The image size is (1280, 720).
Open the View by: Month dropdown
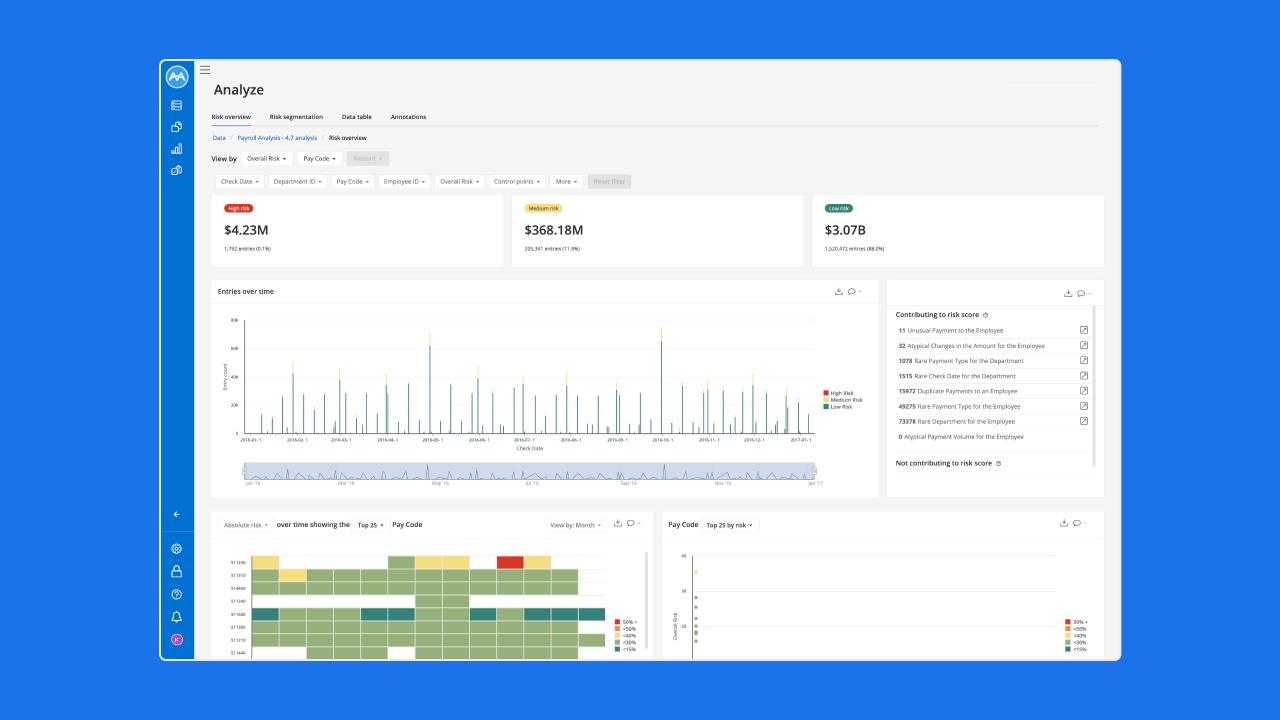[575, 524]
